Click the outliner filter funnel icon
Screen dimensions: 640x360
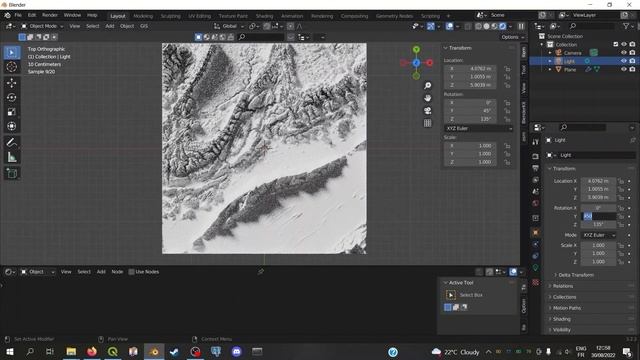coord(626,26)
